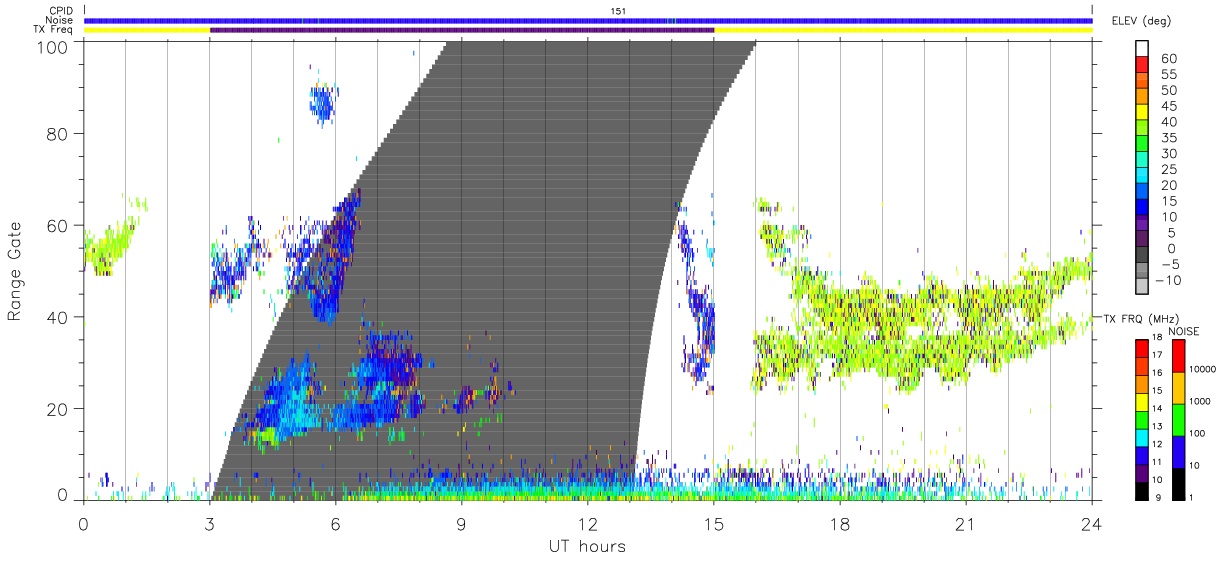The width and height of the screenshot is (1228, 567).
Task: Click the isolated blue echo patch near range gate 85
Action: [x=323, y=102]
